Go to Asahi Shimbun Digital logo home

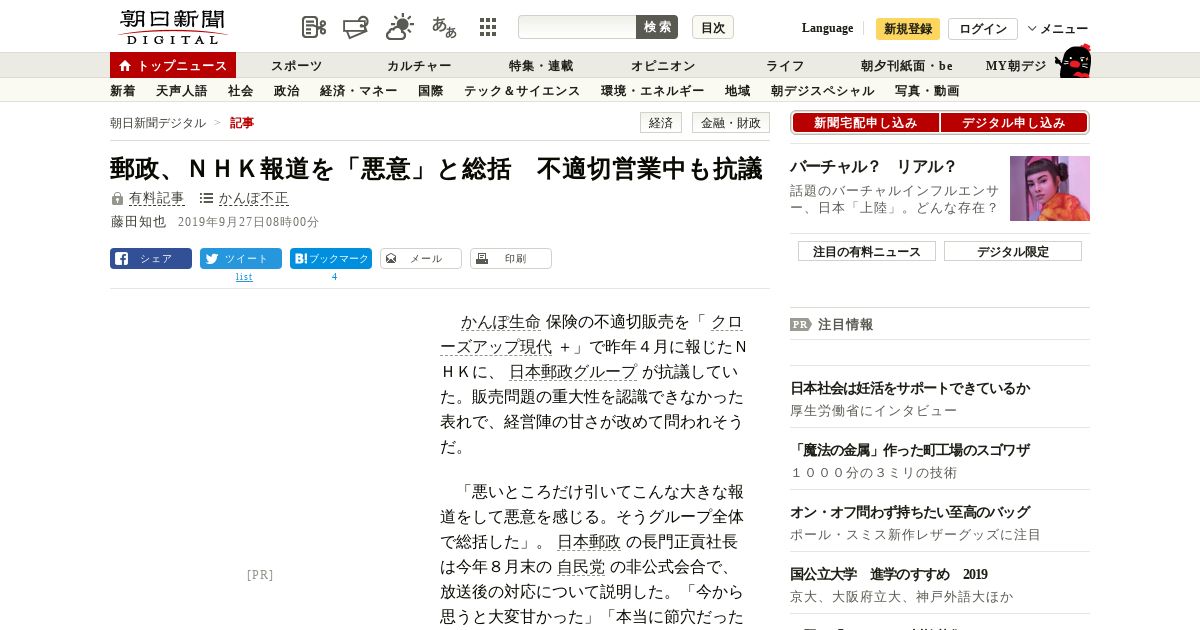(172, 27)
